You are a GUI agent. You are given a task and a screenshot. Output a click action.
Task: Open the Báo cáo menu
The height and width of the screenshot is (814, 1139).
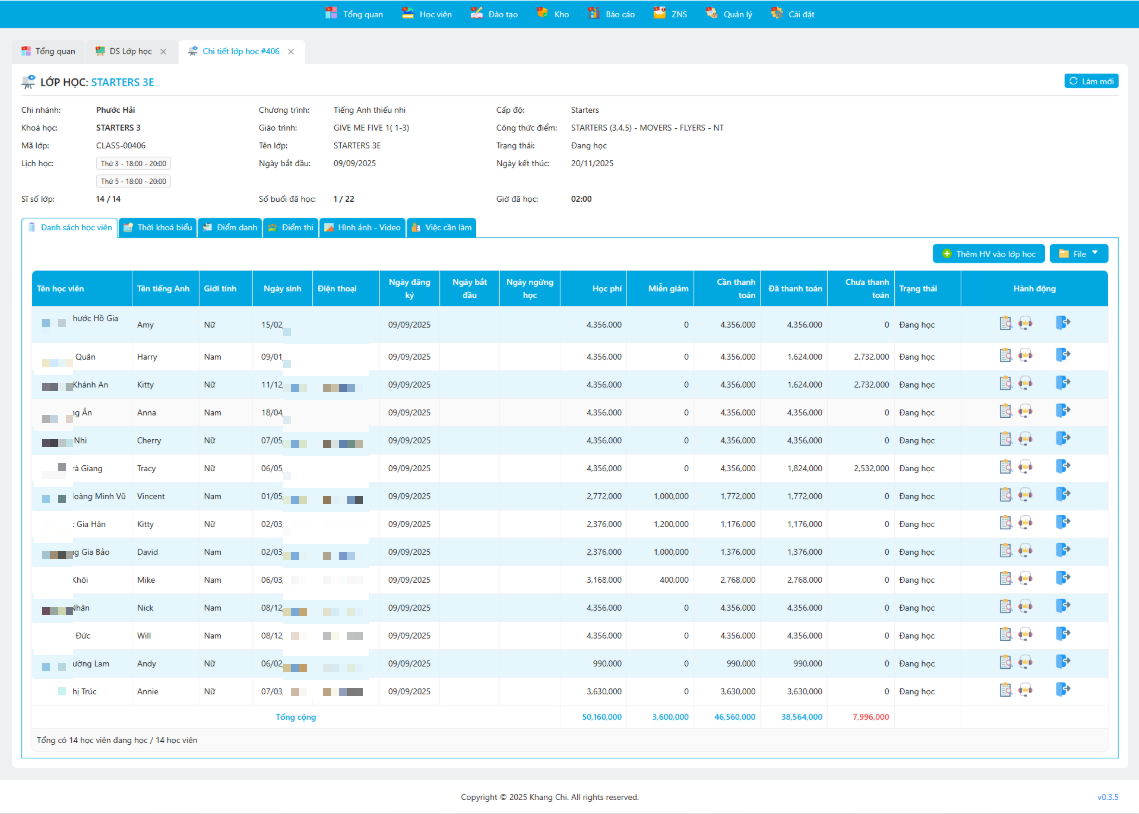click(612, 14)
